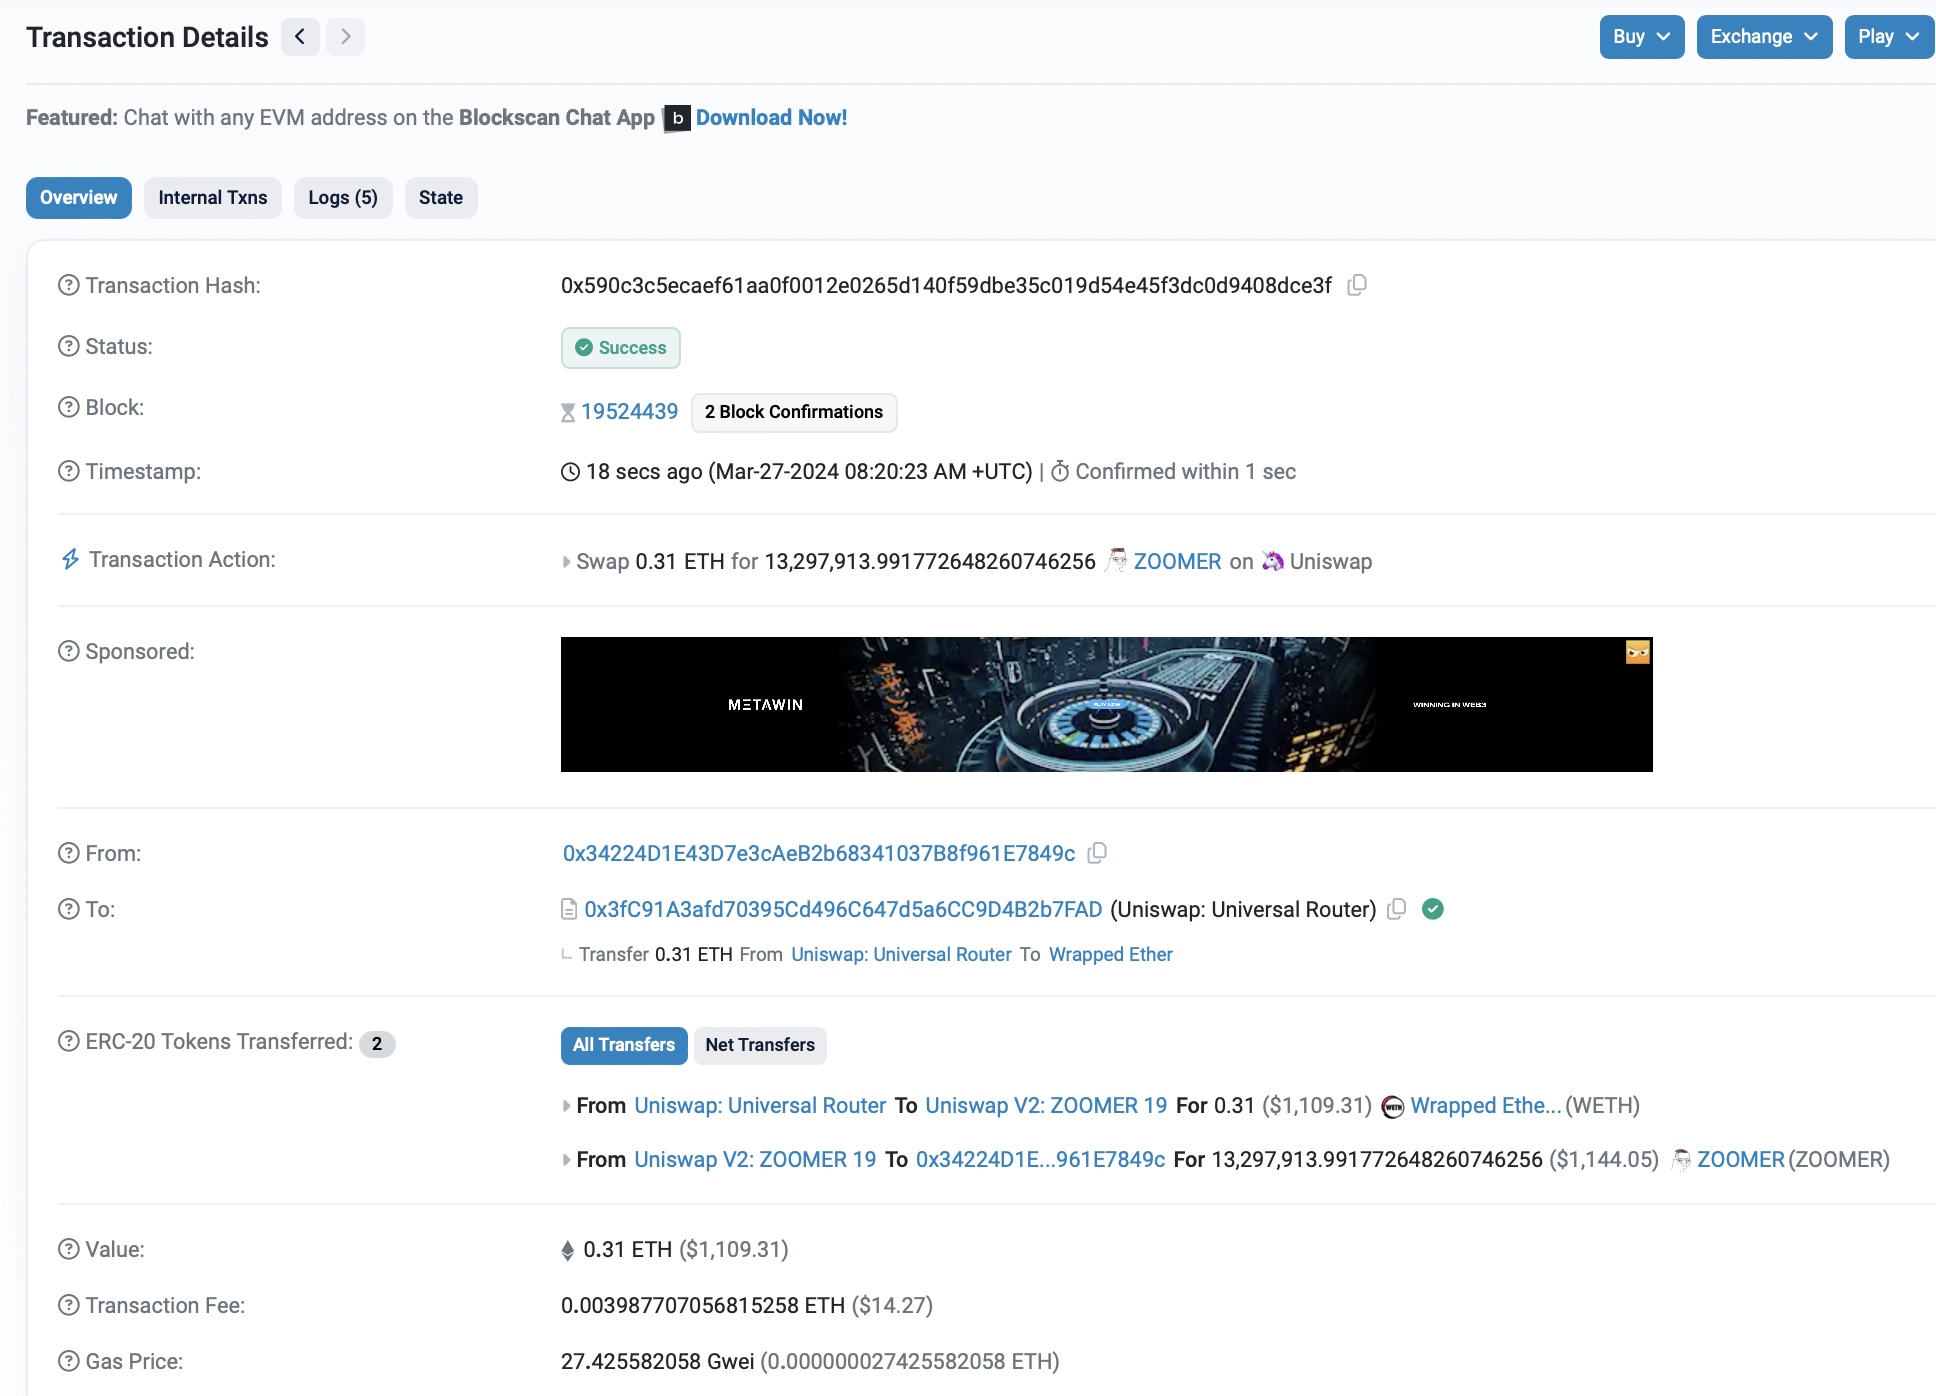
Task: Switch to Net Transfers view
Action: [760, 1045]
